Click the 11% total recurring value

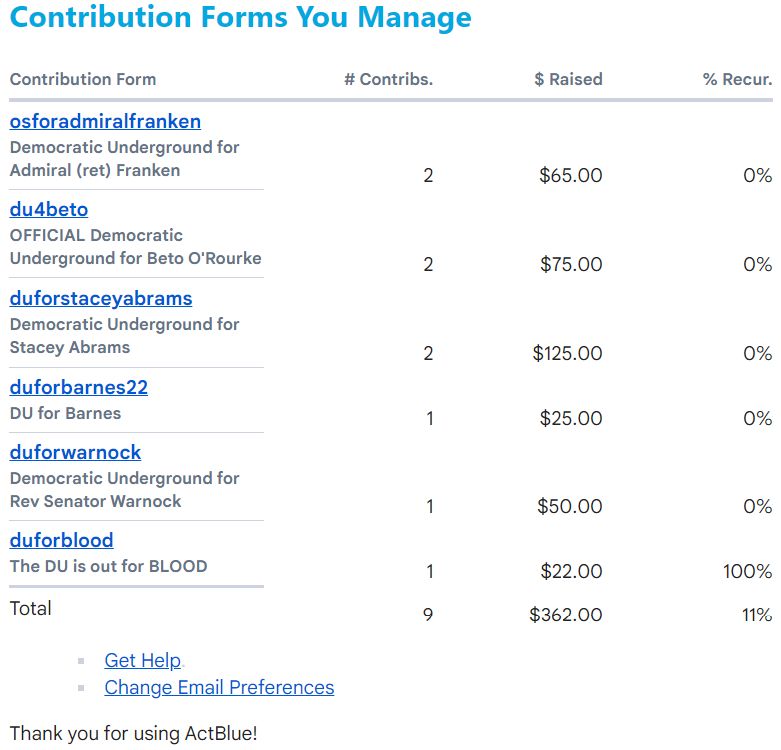tap(757, 615)
